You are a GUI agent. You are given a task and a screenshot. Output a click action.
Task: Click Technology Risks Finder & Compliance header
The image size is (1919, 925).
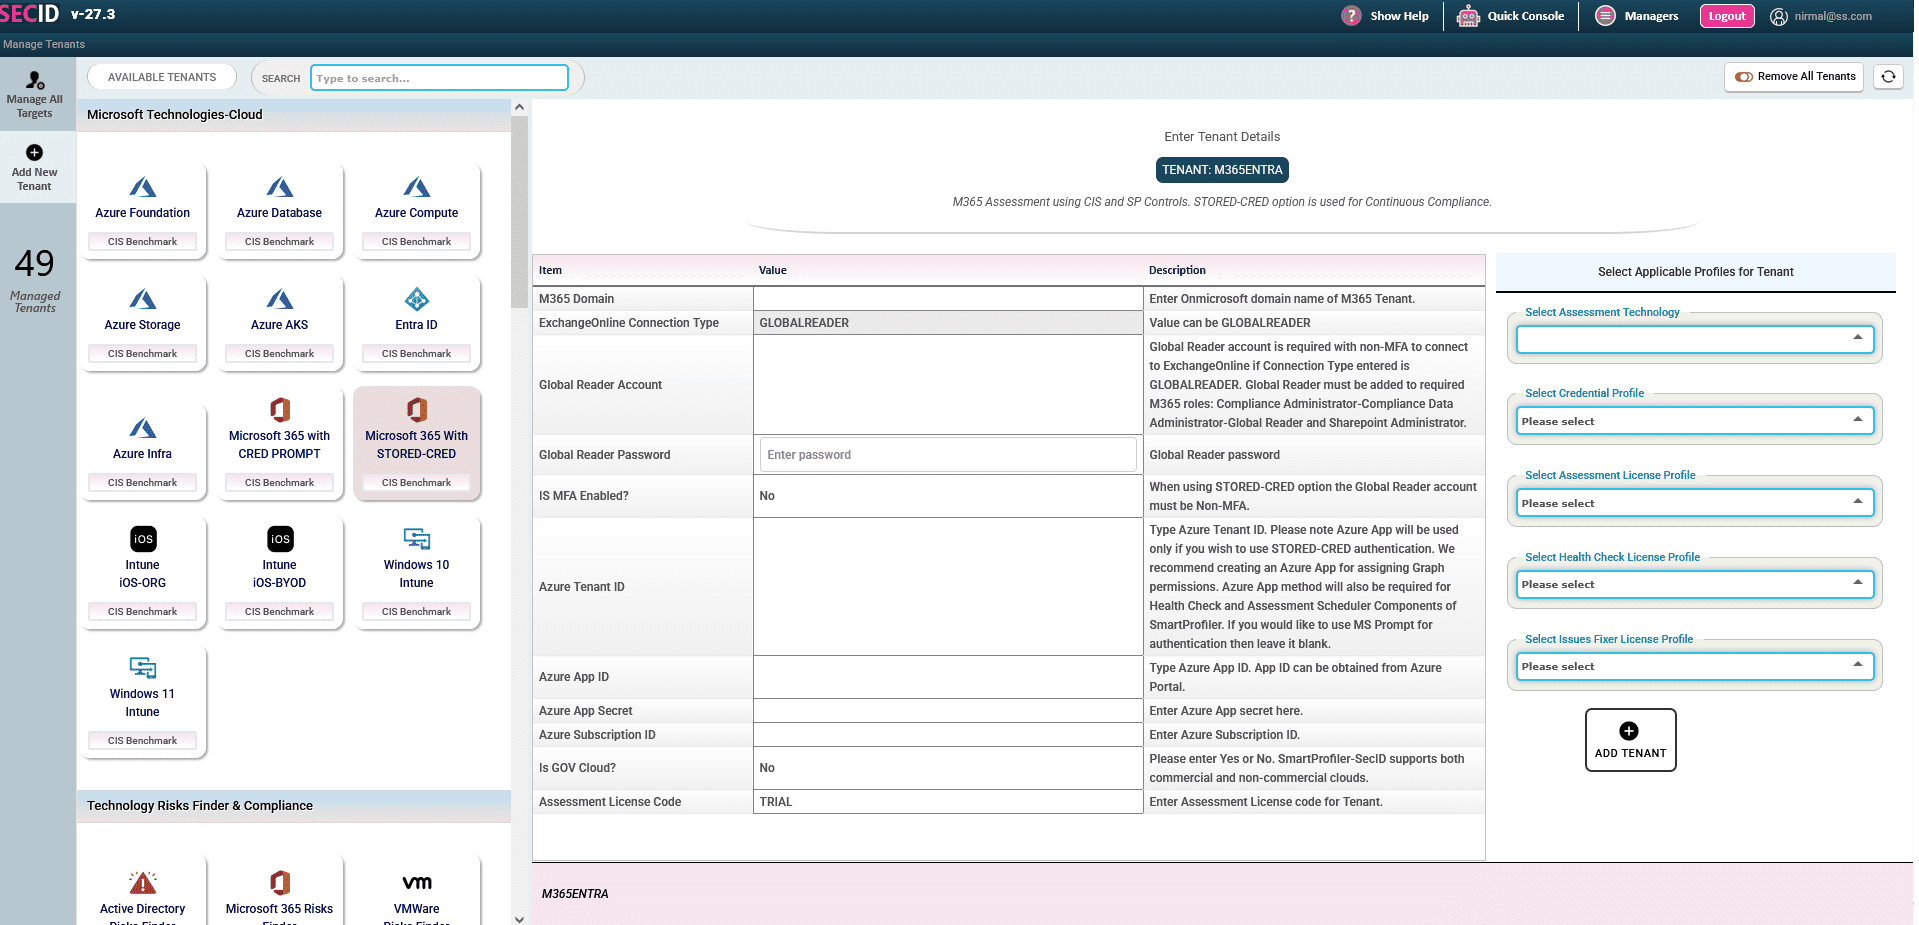point(294,806)
